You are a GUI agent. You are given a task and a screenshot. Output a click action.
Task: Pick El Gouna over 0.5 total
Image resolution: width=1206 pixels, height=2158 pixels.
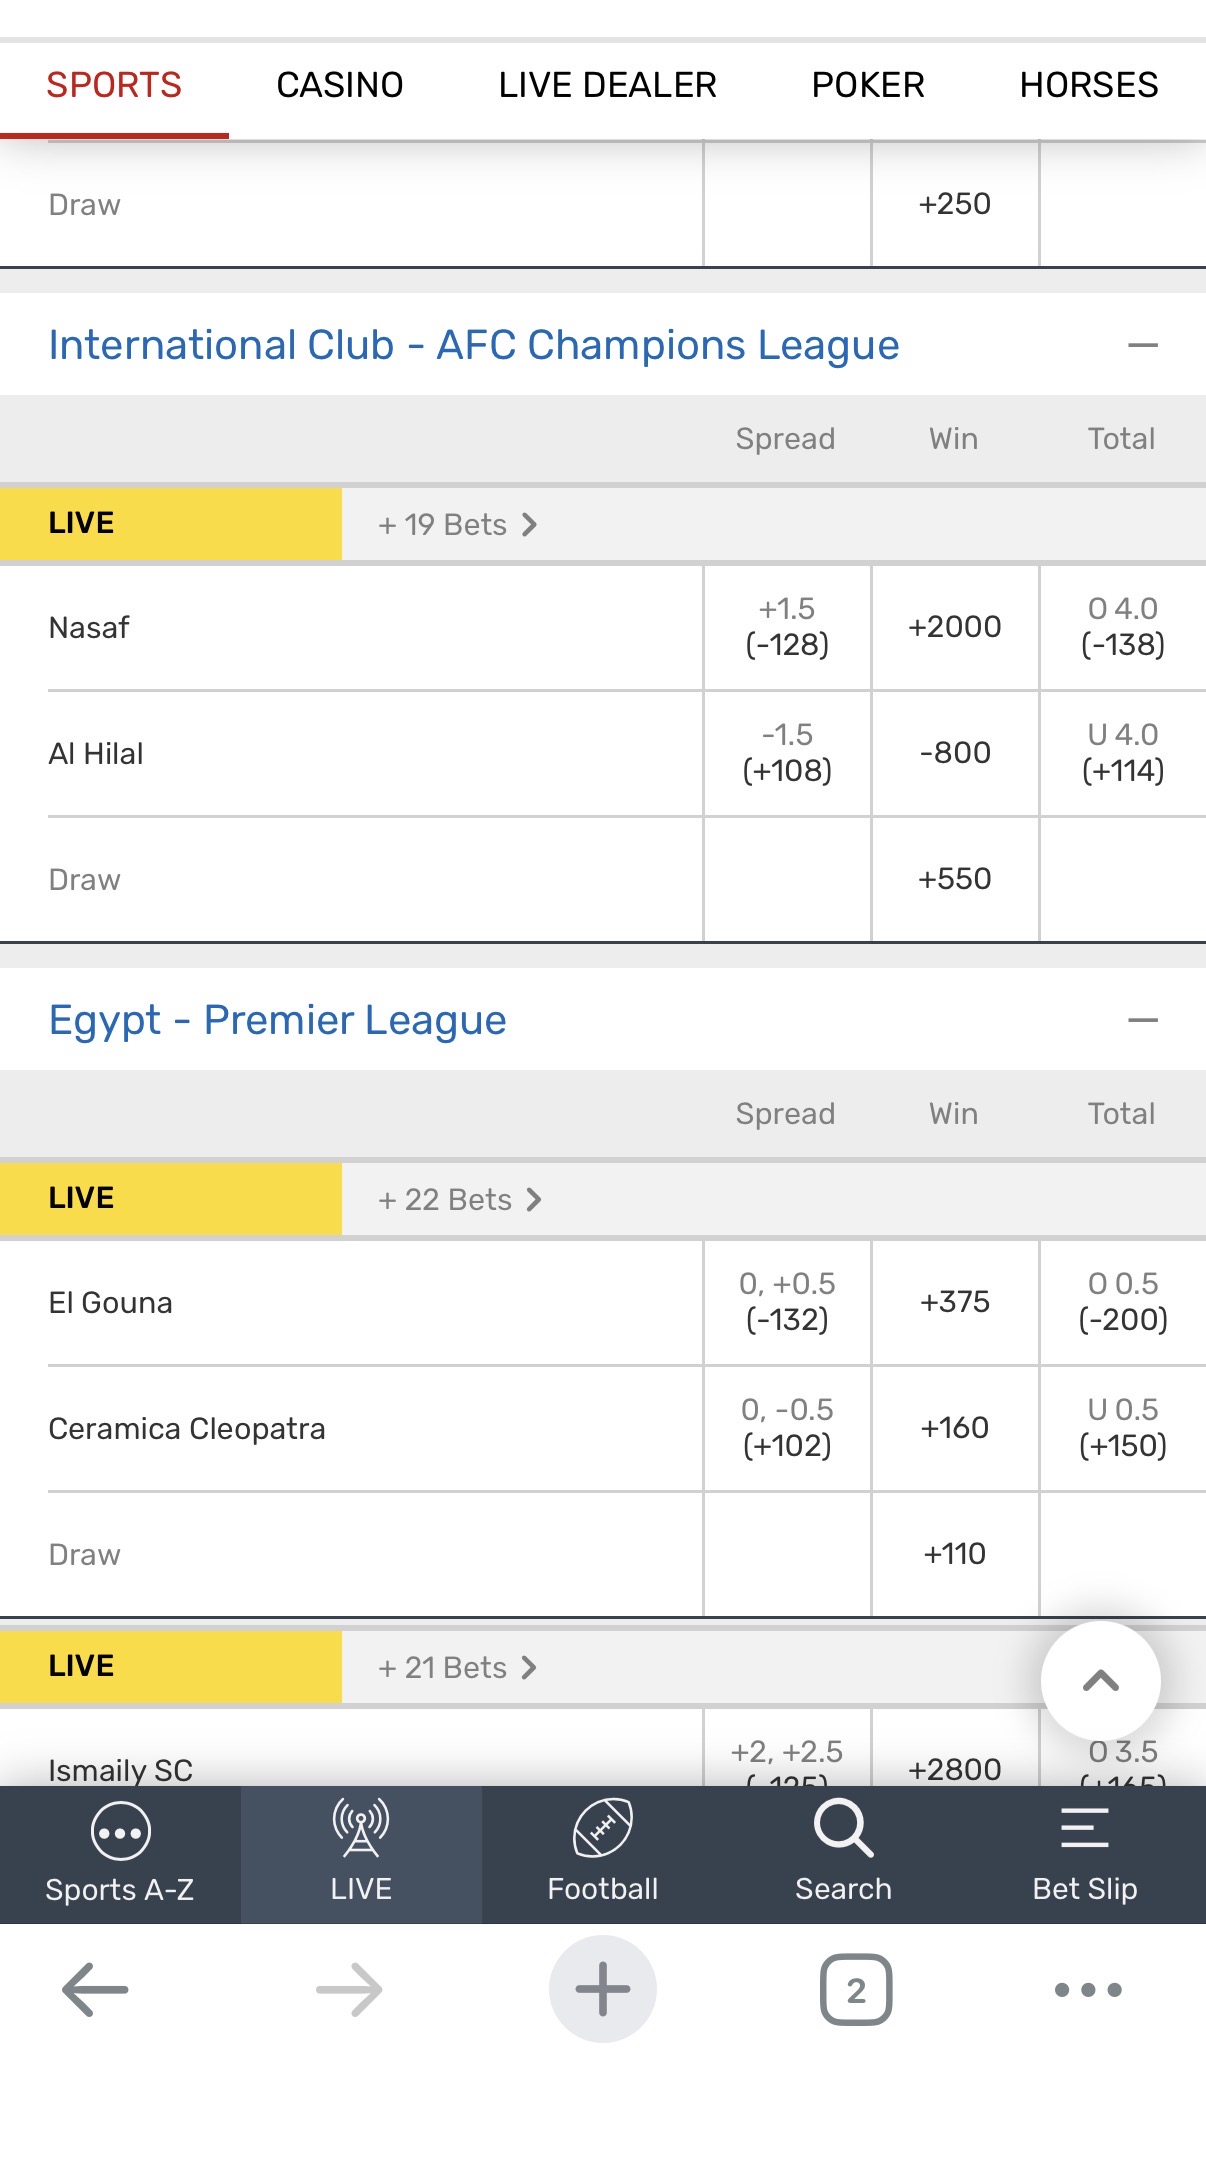[1122, 1302]
